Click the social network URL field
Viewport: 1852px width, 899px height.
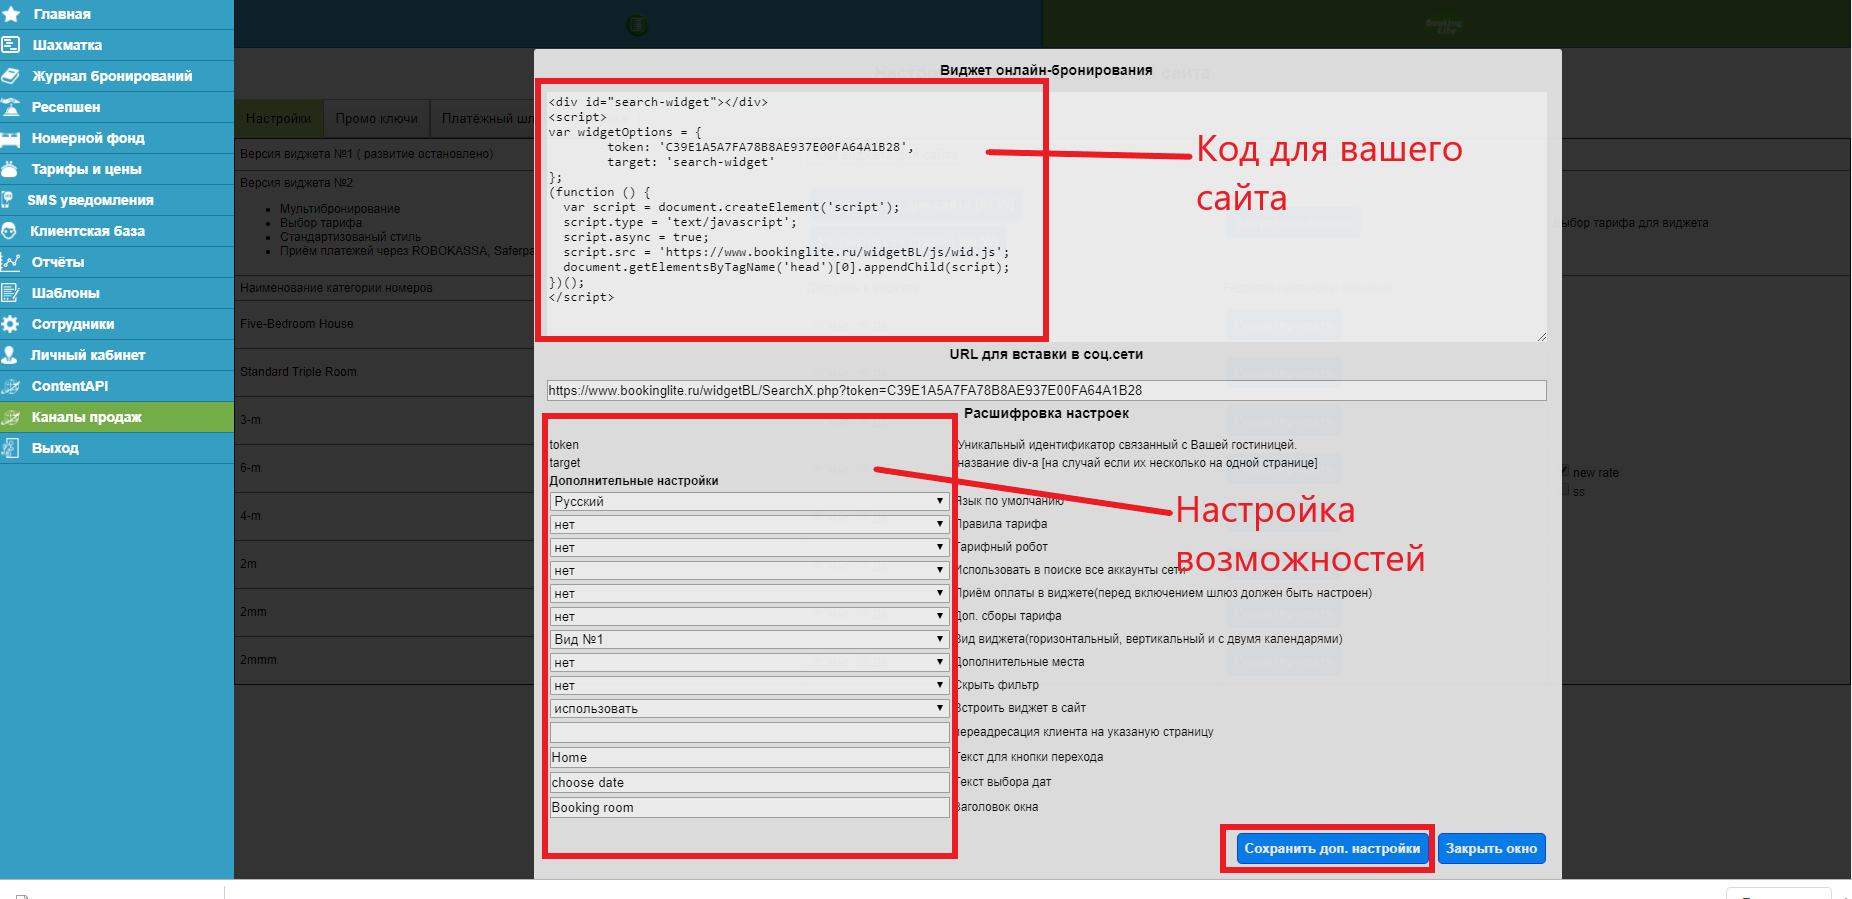[x=1046, y=390]
